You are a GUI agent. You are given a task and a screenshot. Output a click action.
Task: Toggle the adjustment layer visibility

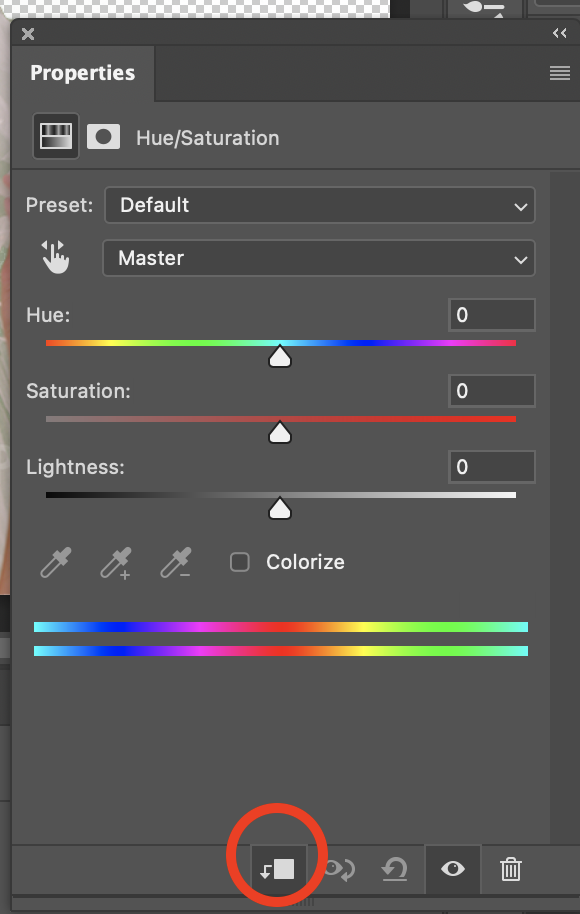(x=452, y=869)
